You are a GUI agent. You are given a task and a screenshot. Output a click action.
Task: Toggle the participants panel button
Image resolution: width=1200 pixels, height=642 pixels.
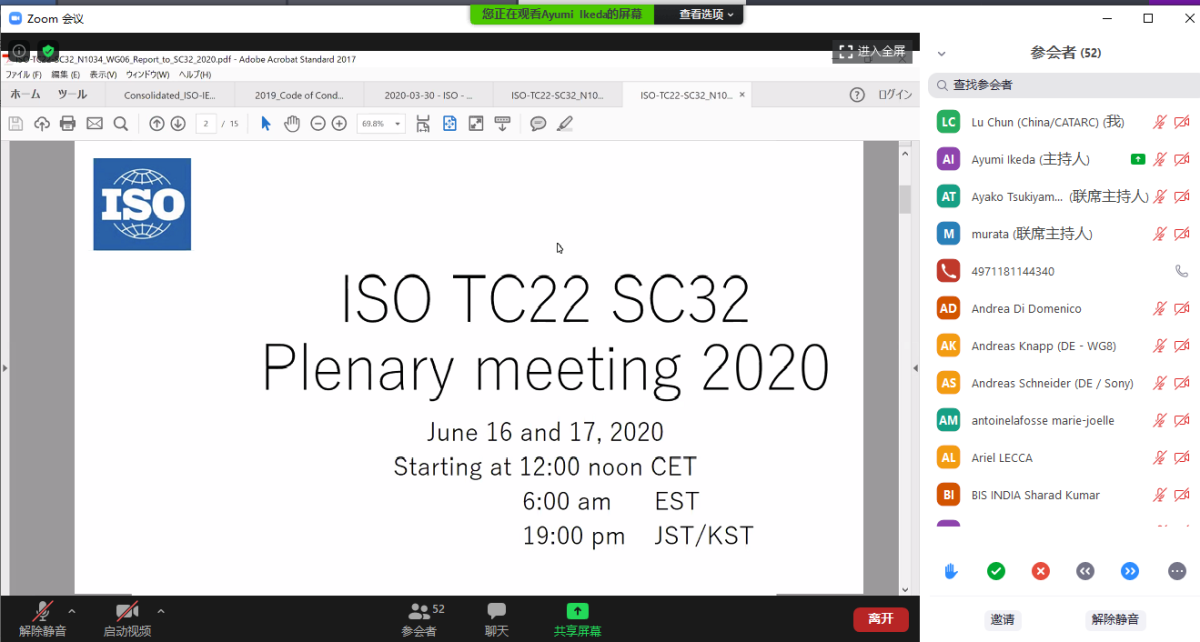(419, 619)
